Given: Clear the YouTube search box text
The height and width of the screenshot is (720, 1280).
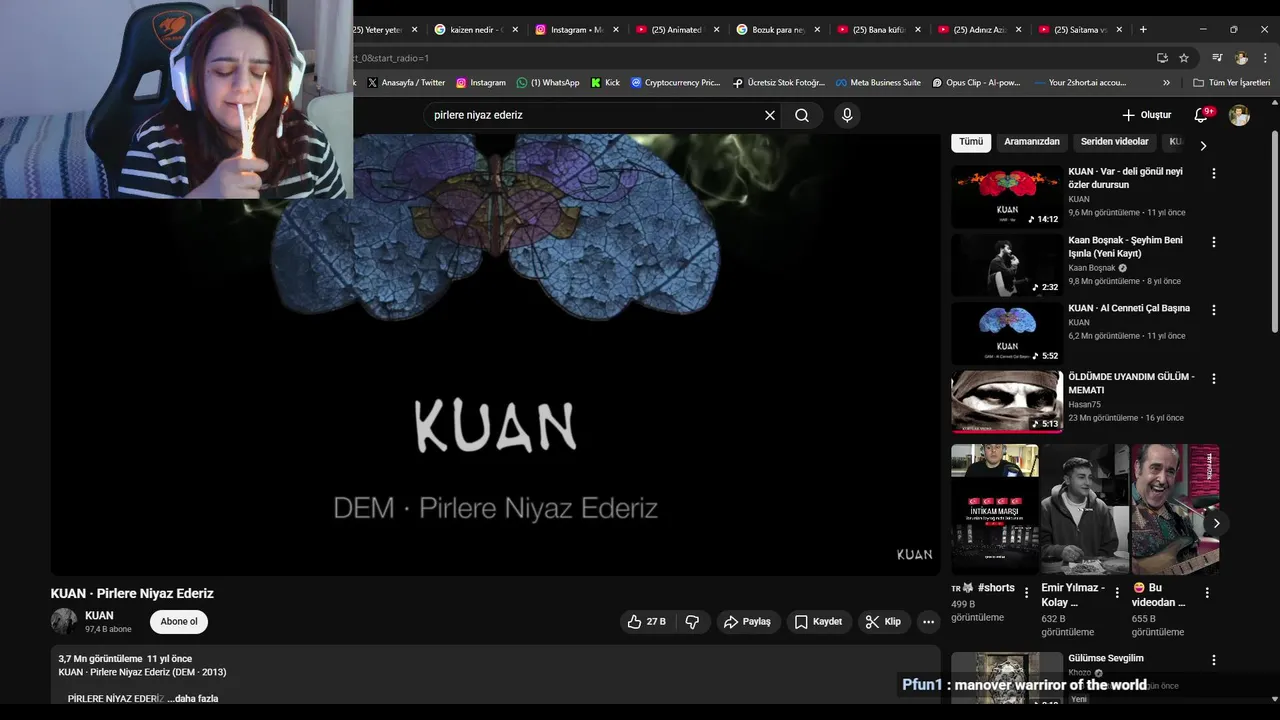Looking at the screenshot, I should [x=770, y=115].
